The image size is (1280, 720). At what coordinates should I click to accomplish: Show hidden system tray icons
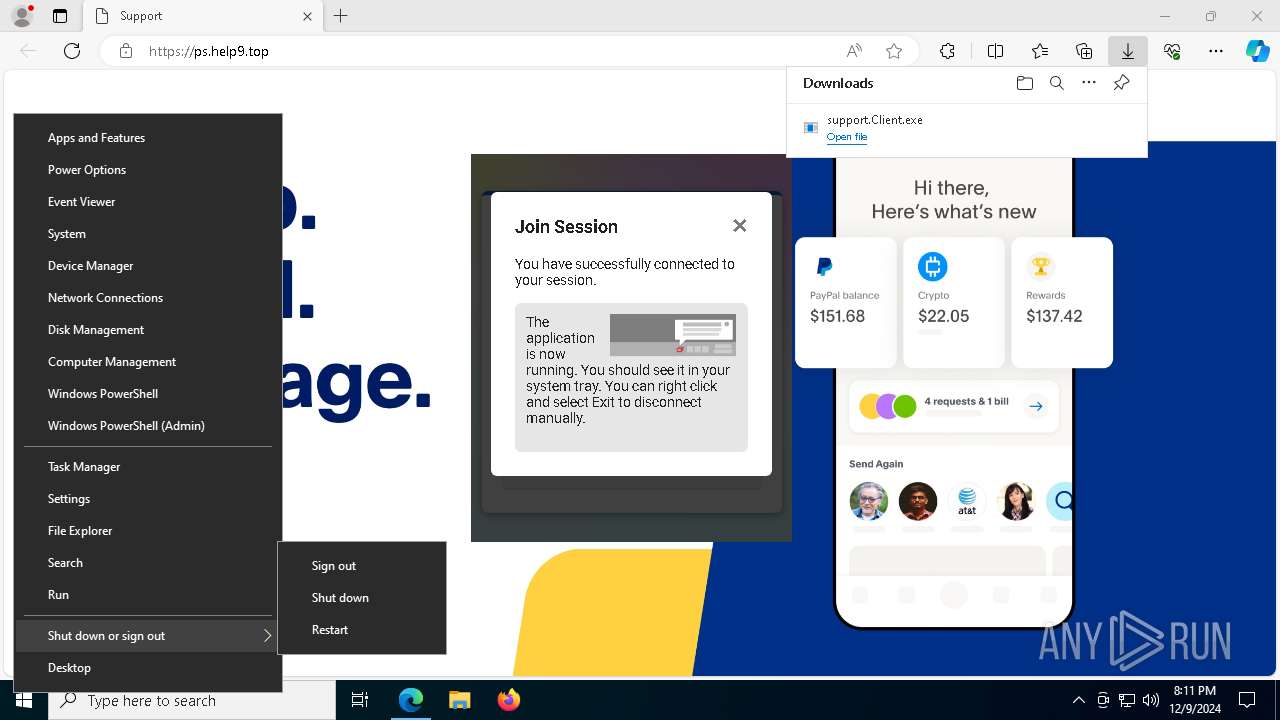(1078, 700)
